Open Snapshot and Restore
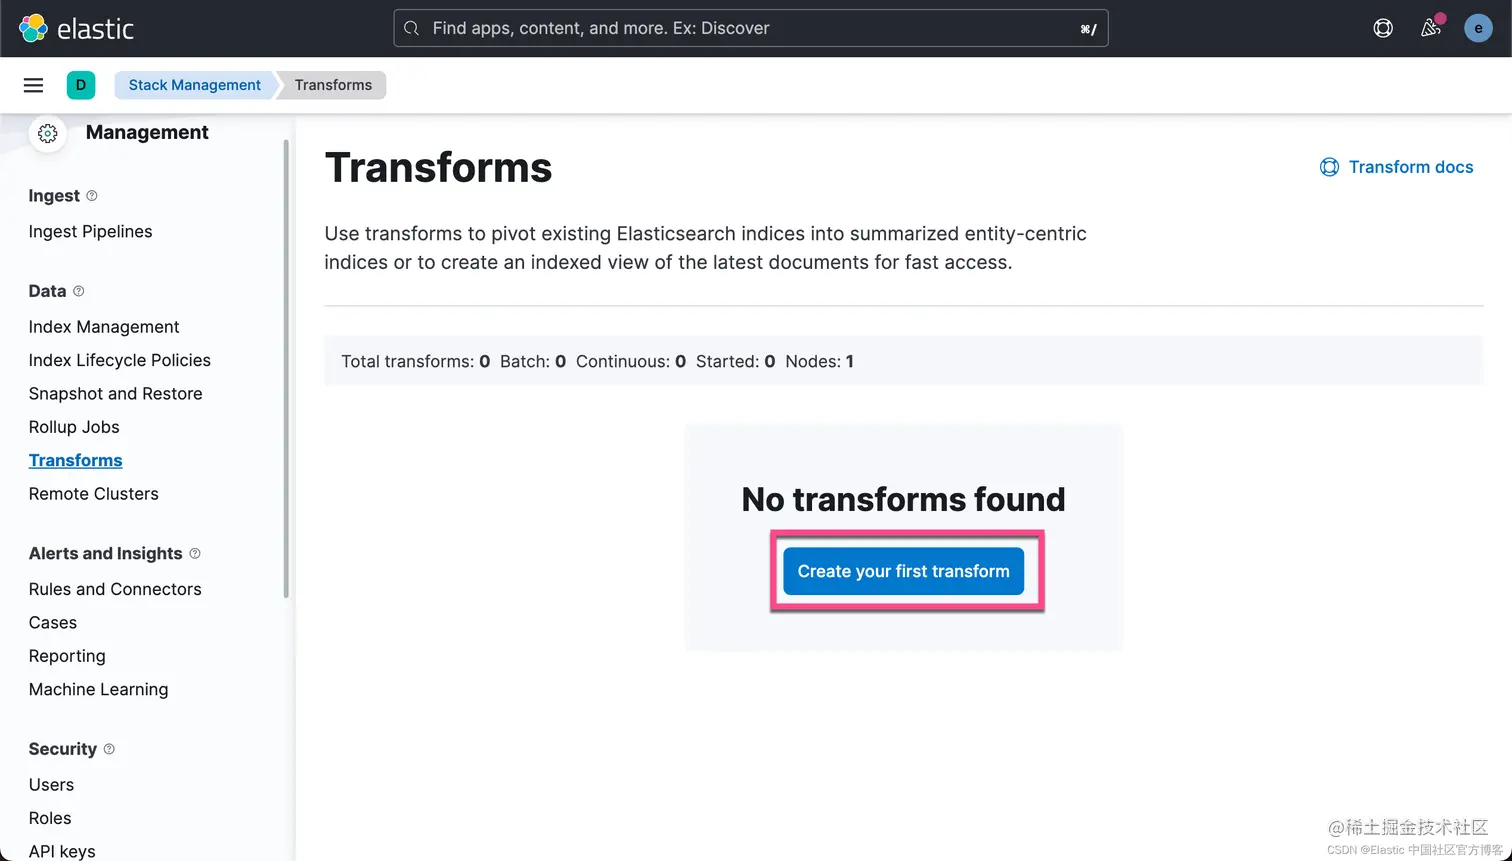Viewport: 1512px width, 861px height. point(115,394)
